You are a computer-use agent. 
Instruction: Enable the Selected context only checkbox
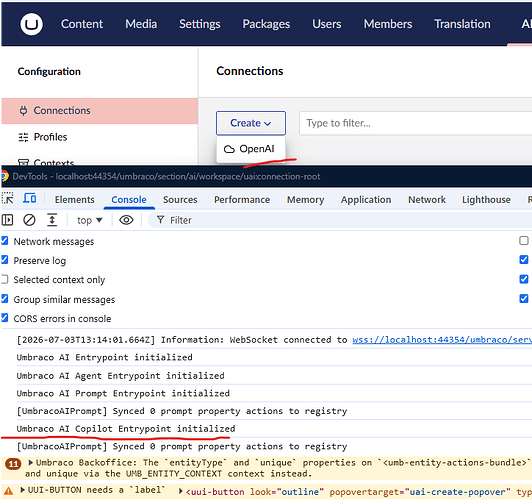5,279
